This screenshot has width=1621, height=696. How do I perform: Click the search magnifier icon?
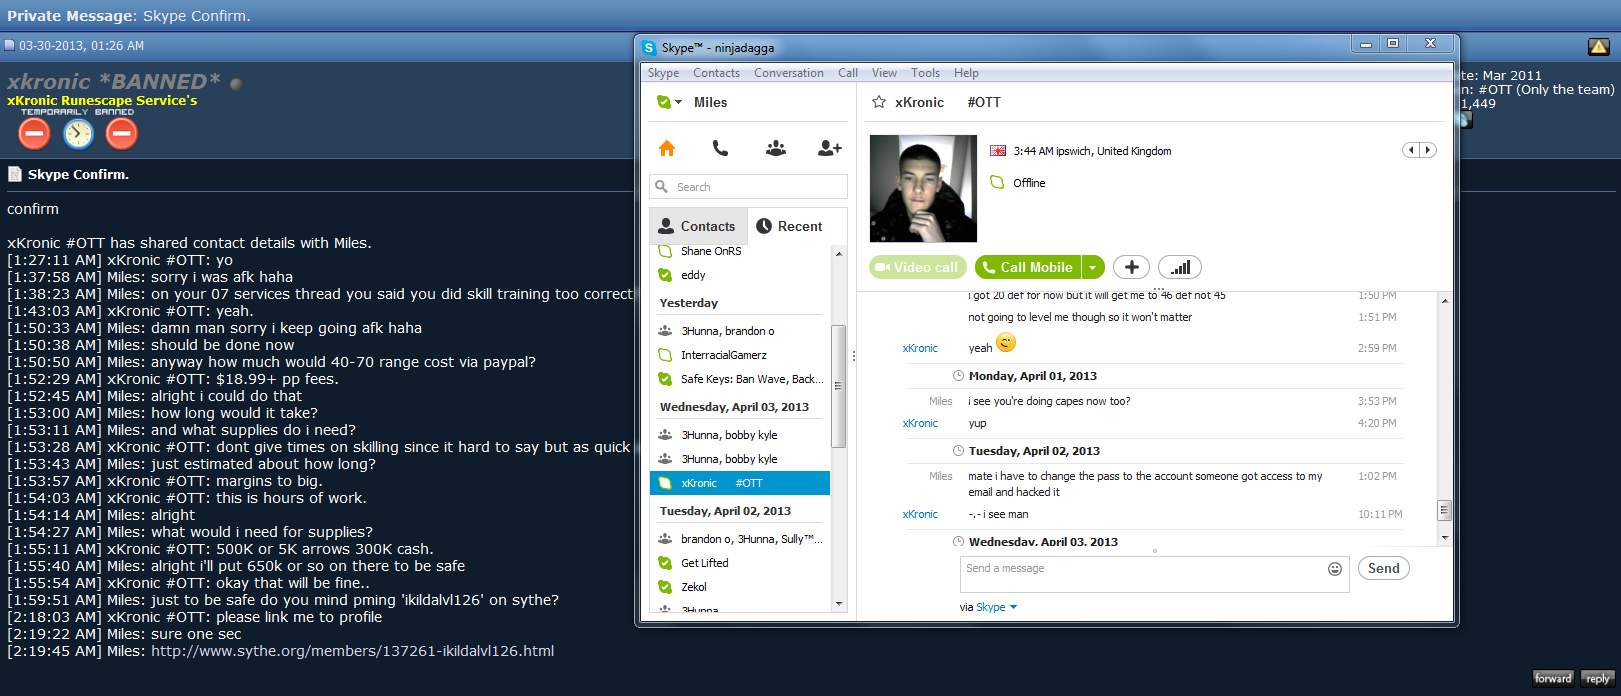[x=661, y=186]
